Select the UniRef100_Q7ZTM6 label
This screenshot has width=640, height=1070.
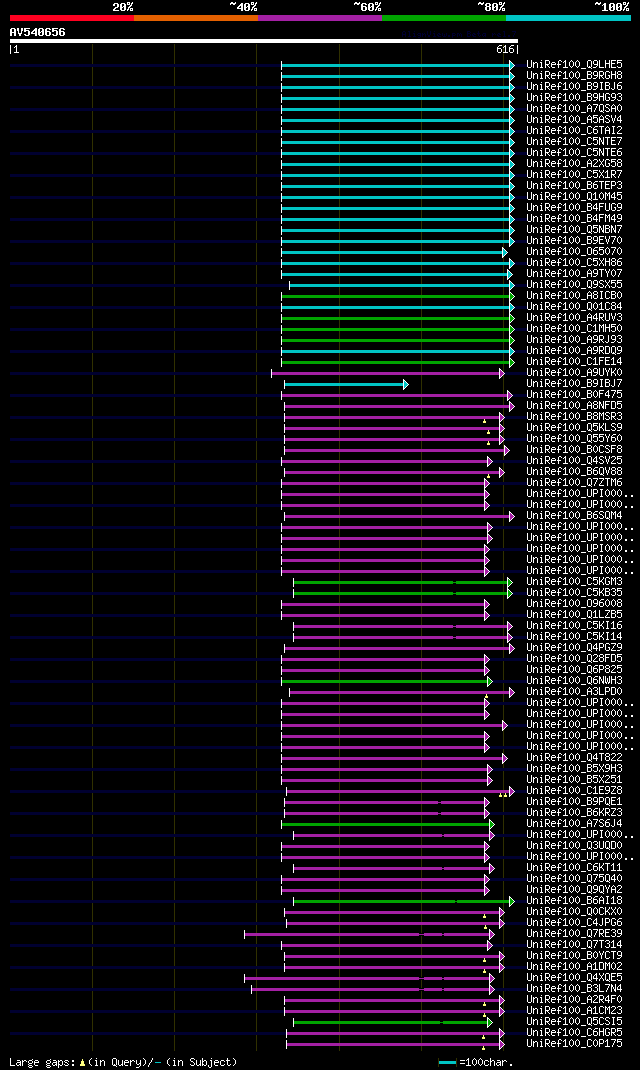574,482
